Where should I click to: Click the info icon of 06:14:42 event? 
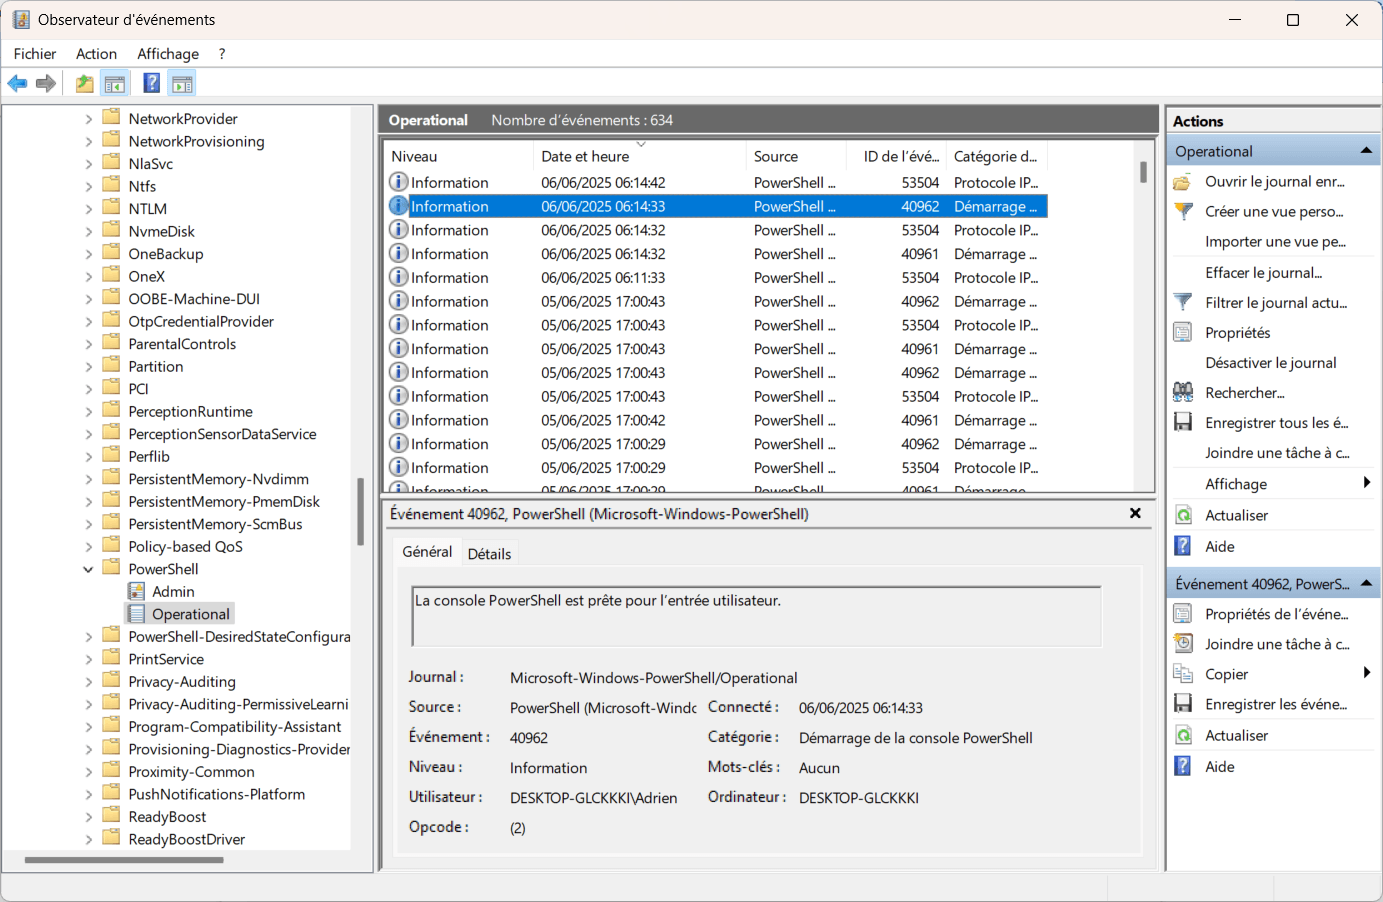[399, 182]
